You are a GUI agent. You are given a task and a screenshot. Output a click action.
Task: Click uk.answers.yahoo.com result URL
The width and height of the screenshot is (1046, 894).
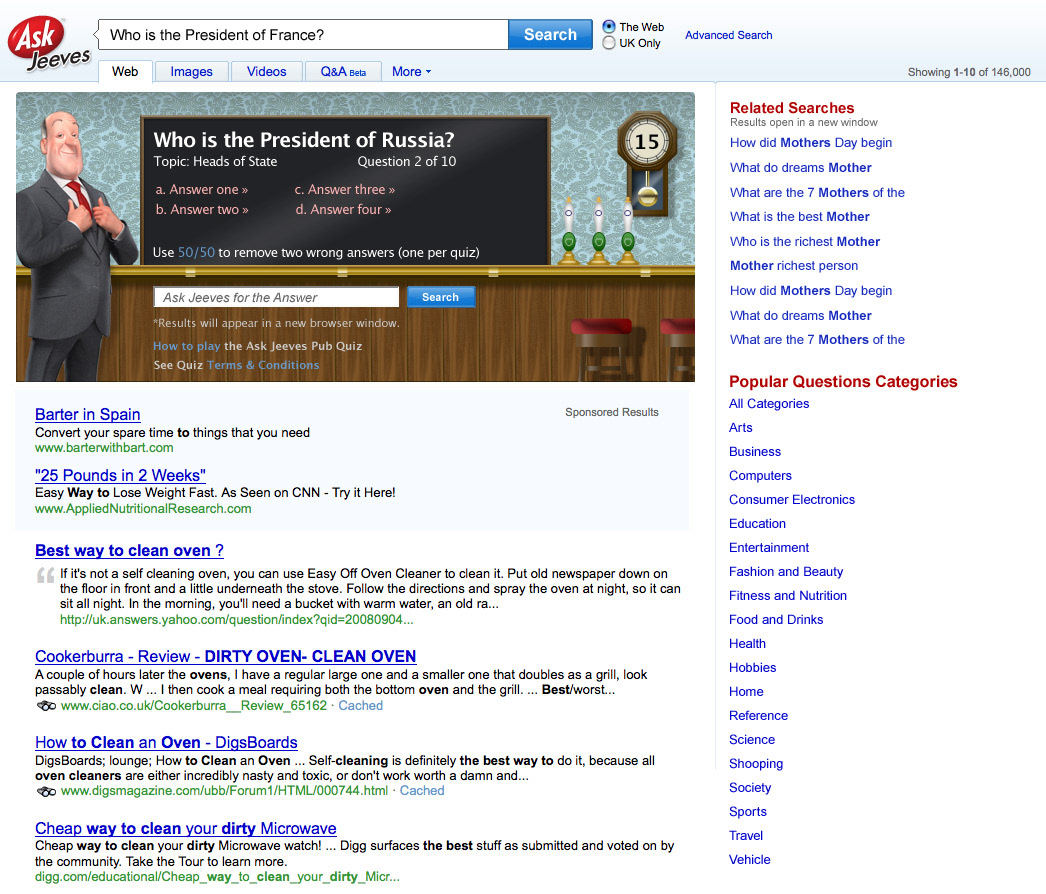point(236,620)
